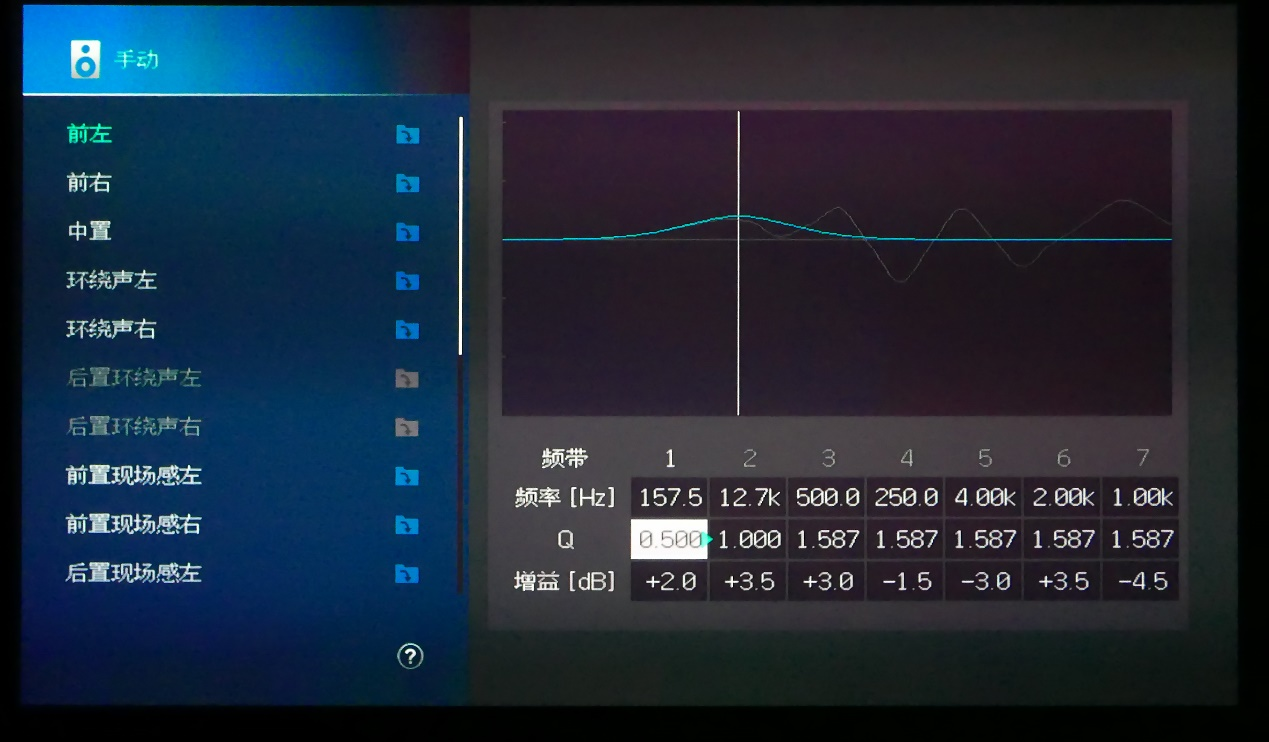This screenshot has width=1269, height=742.
Task: Select the 中置 center channel item
Action: 89,232
